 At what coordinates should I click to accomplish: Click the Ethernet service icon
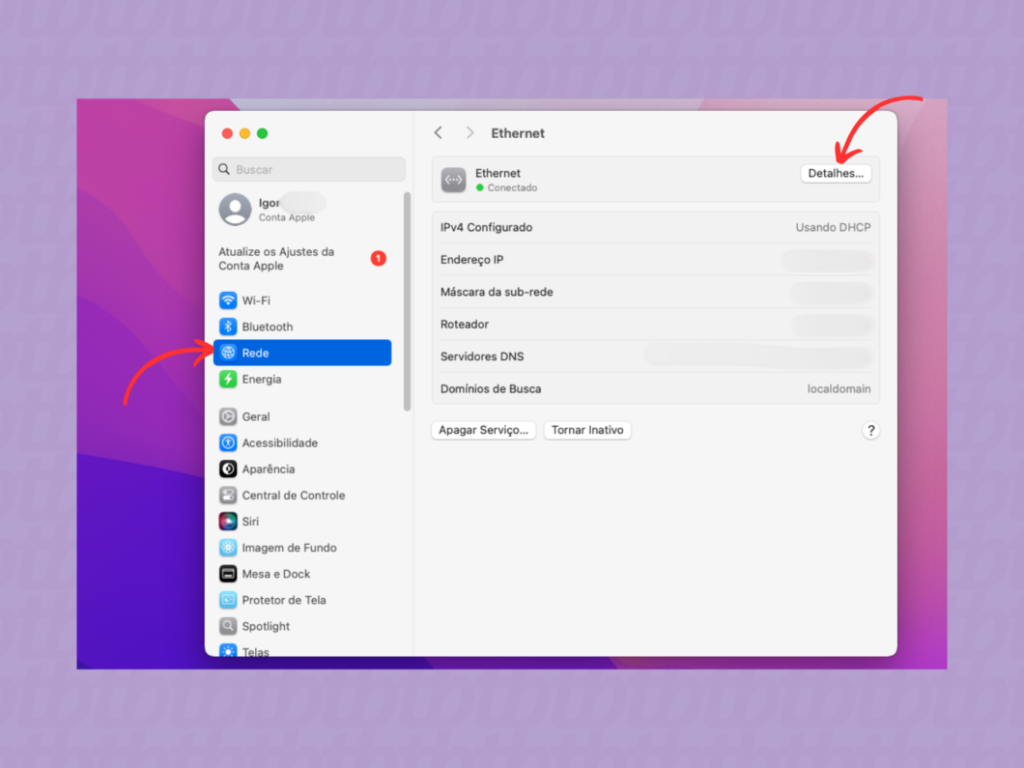point(453,180)
